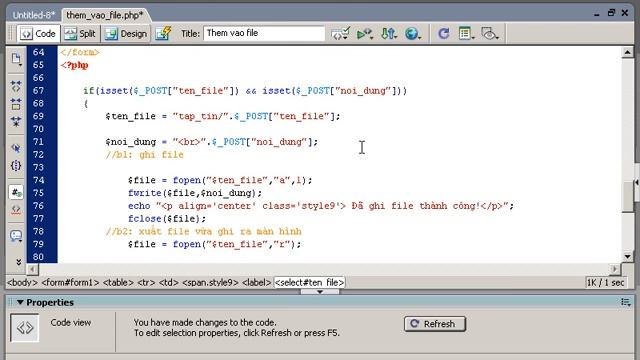The width and height of the screenshot is (640, 360).
Task: Collapse selection coding toolbar icon
Action: pos(16,104)
